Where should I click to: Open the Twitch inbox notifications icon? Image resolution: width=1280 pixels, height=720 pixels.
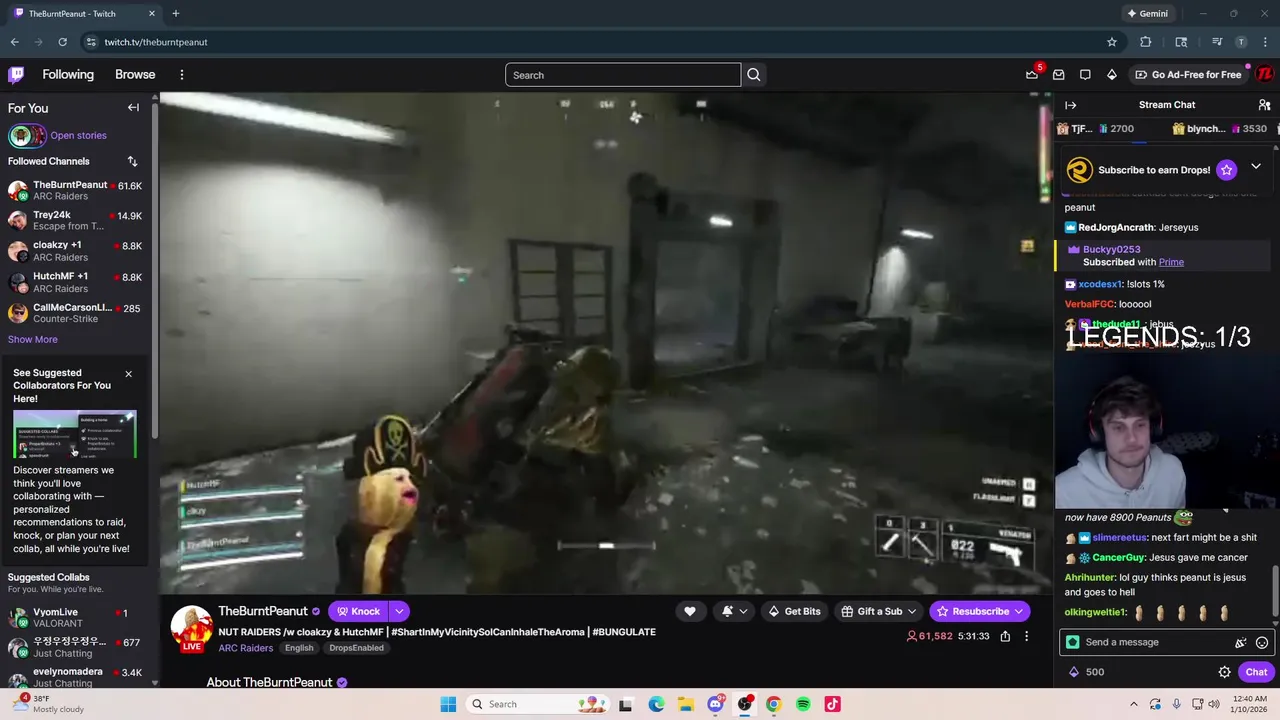click(x=1058, y=74)
